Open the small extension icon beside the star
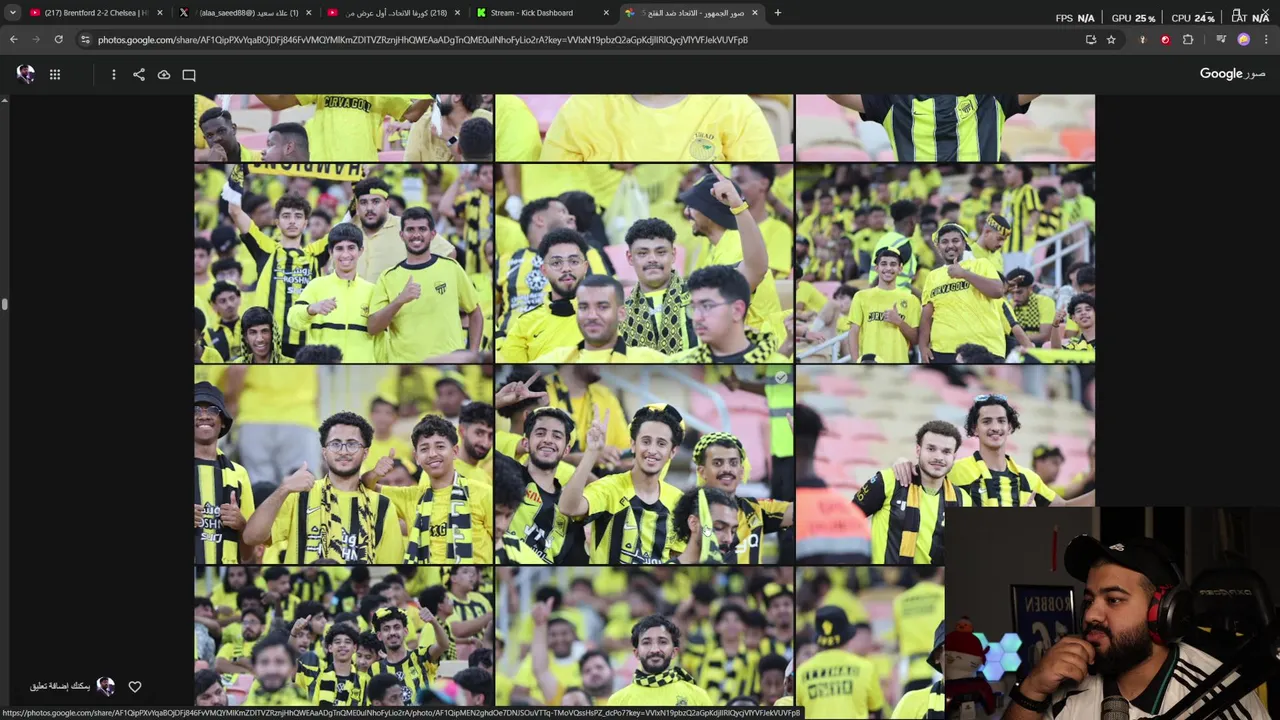Screen dimensions: 1280x720 point(1142,40)
